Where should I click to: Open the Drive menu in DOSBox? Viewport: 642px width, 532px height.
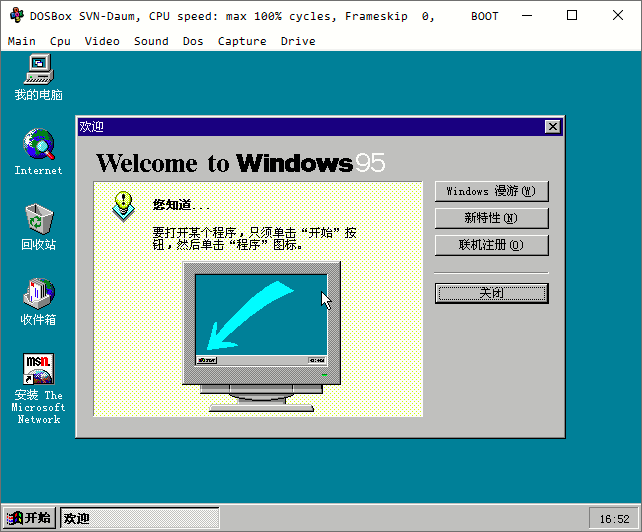tap(298, 41)
